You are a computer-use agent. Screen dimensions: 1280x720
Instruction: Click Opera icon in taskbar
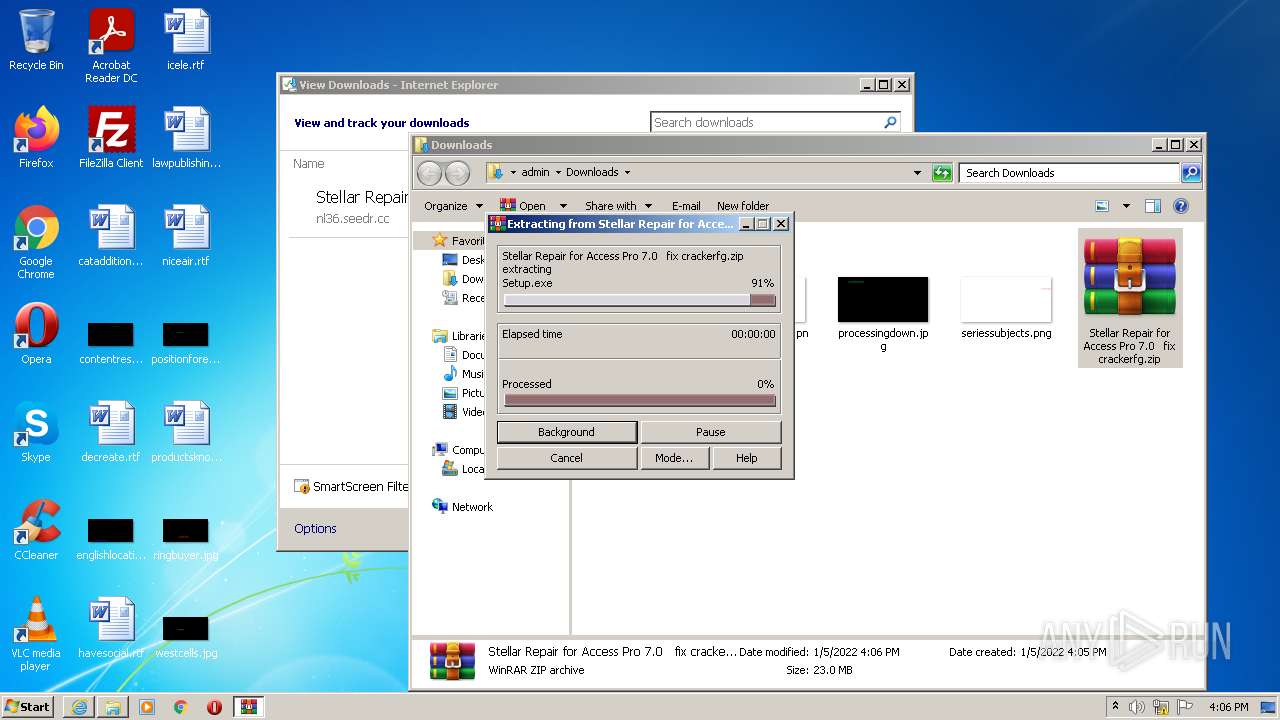click(x=214, y=707)
